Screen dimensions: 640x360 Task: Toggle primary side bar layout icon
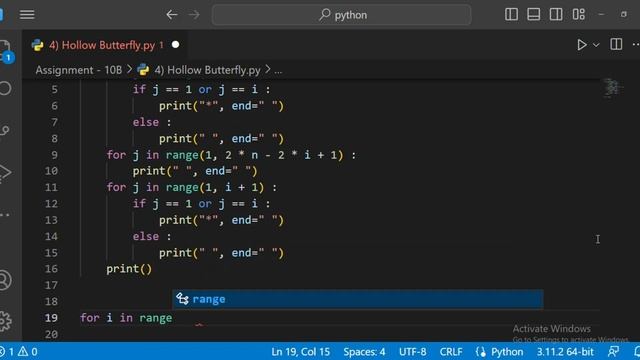511,15
